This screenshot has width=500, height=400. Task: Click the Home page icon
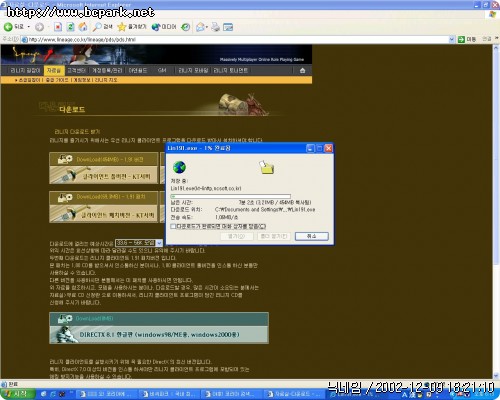[x=83, y=27]
